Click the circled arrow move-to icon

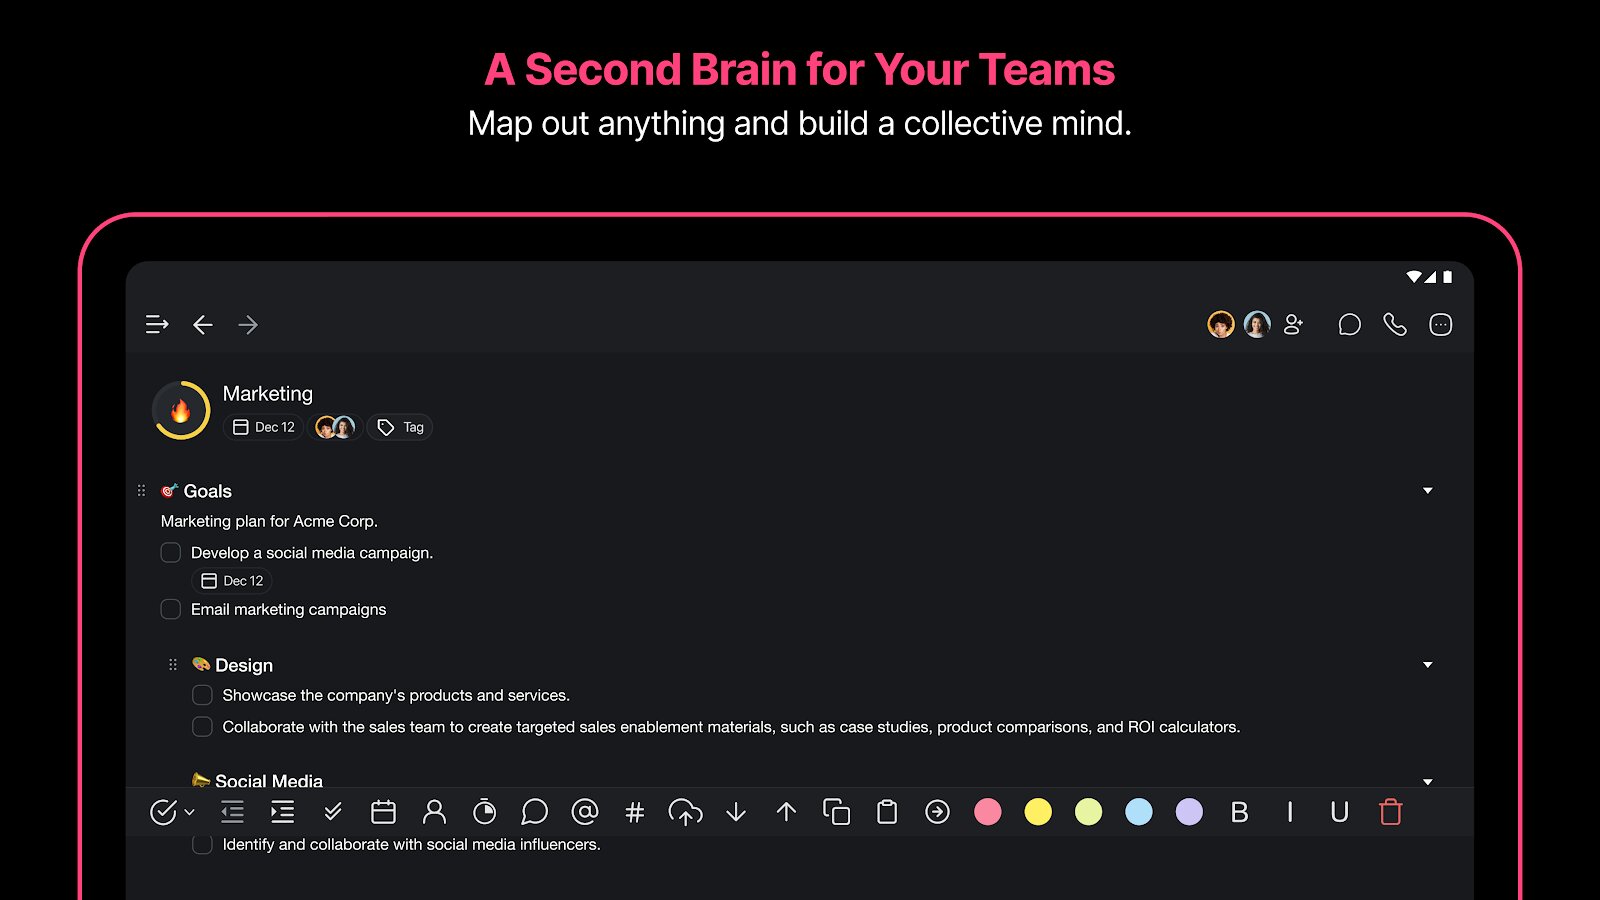937,812
